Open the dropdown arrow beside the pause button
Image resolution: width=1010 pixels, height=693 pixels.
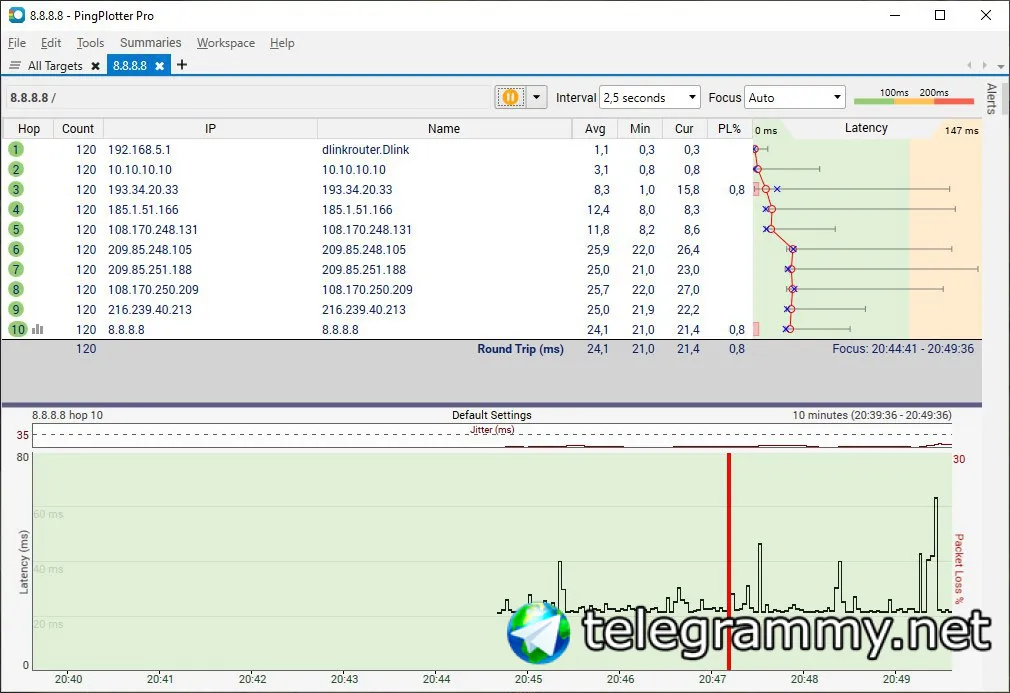537,97
